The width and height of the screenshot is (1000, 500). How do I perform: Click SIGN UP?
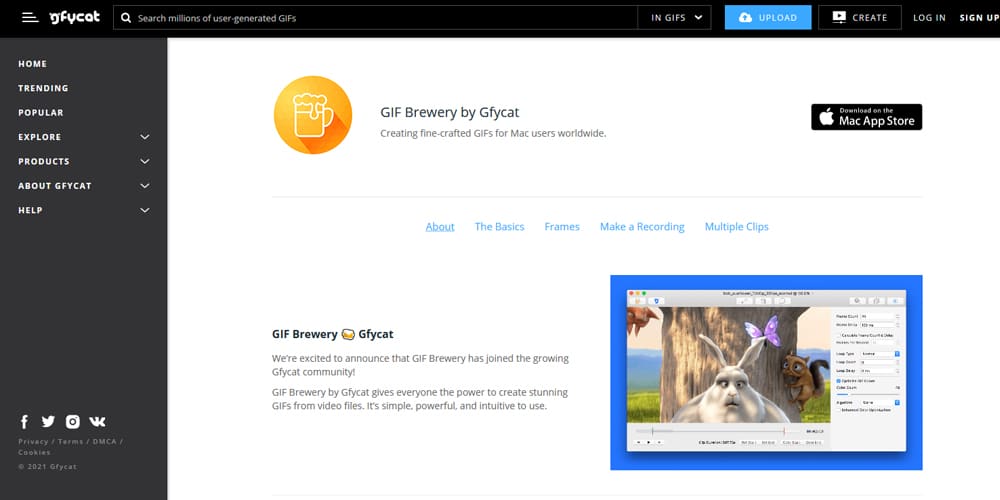click(979, 18)
